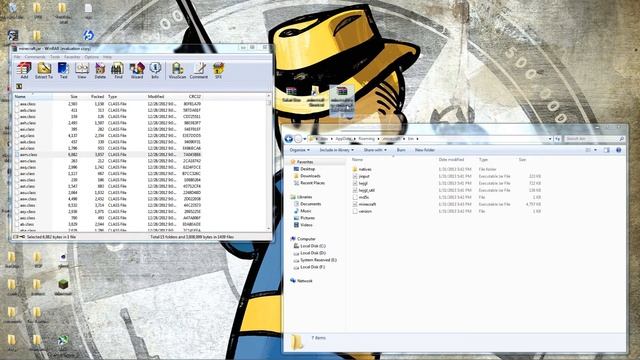Sort Explorer files by Date modified column
This screenshot has width=640, height=360.
point(451,160)
